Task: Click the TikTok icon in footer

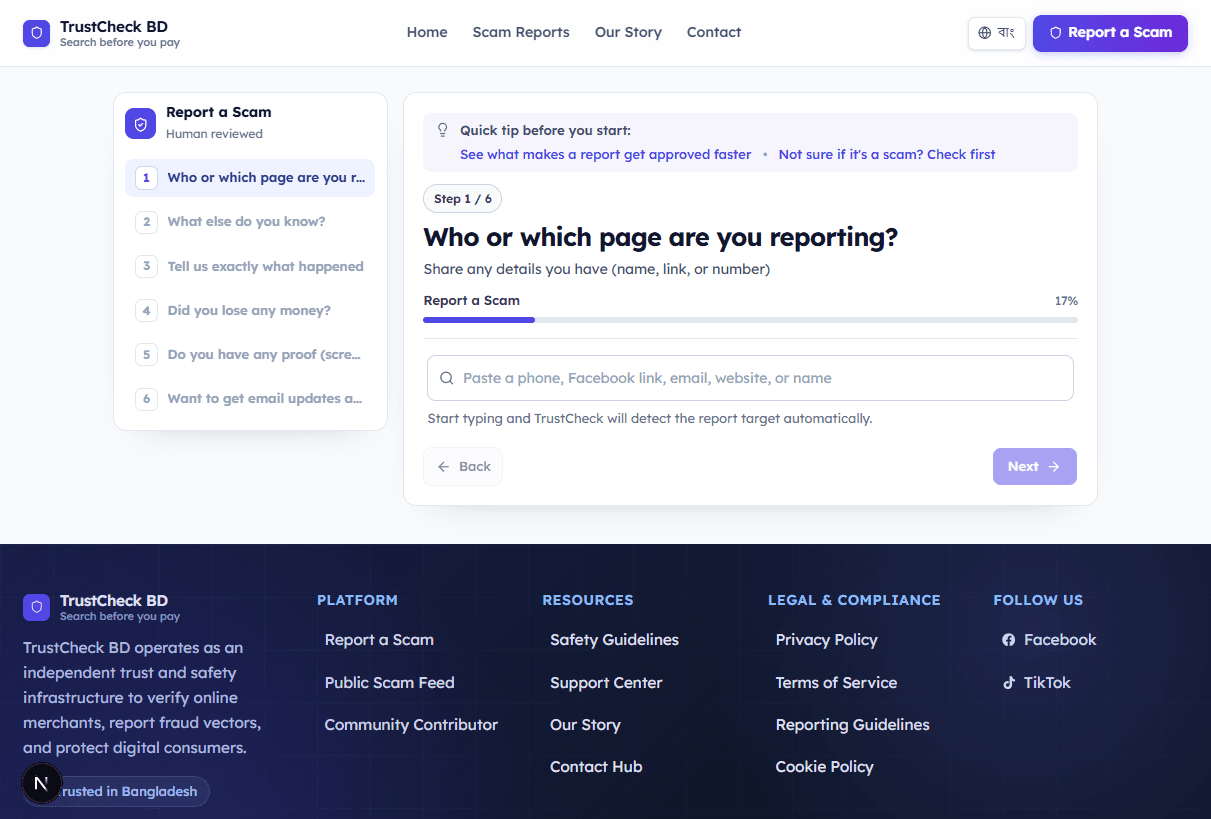Action: (1009, 683)
